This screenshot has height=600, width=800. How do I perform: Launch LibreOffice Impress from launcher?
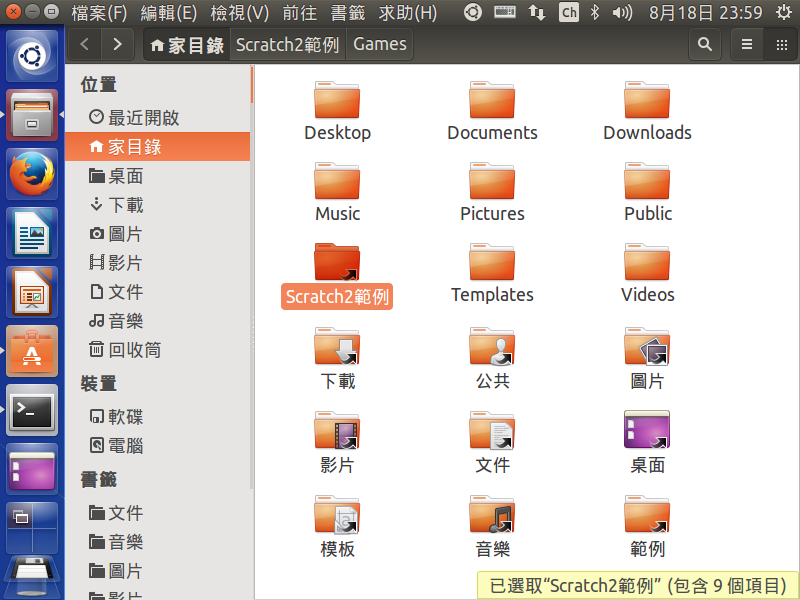(x=32, y=292)
